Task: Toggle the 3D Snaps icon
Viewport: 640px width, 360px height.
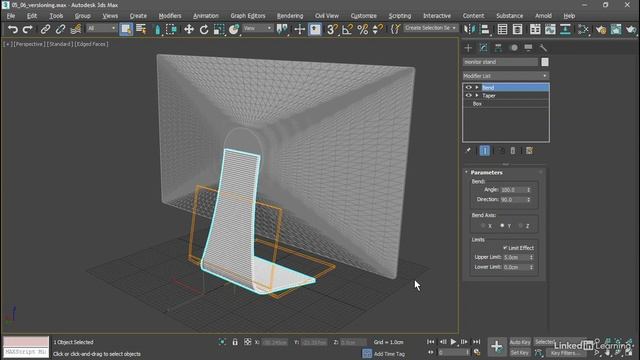Action: [332, 29]
